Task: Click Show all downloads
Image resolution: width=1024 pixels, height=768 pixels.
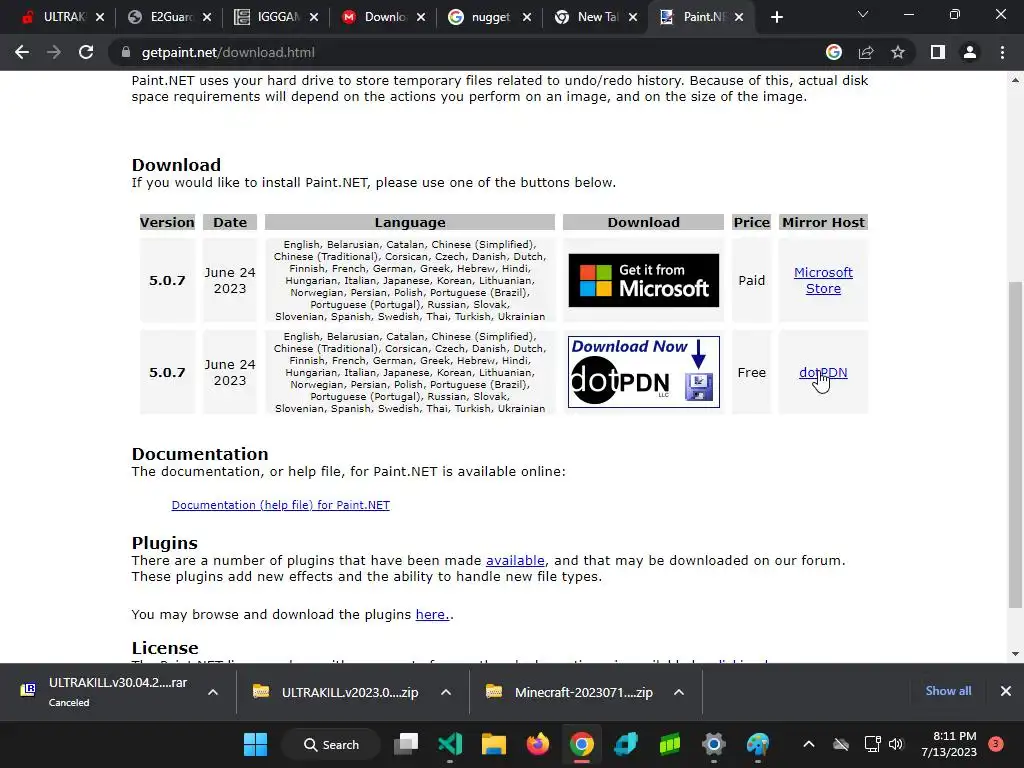Action: 948,691
